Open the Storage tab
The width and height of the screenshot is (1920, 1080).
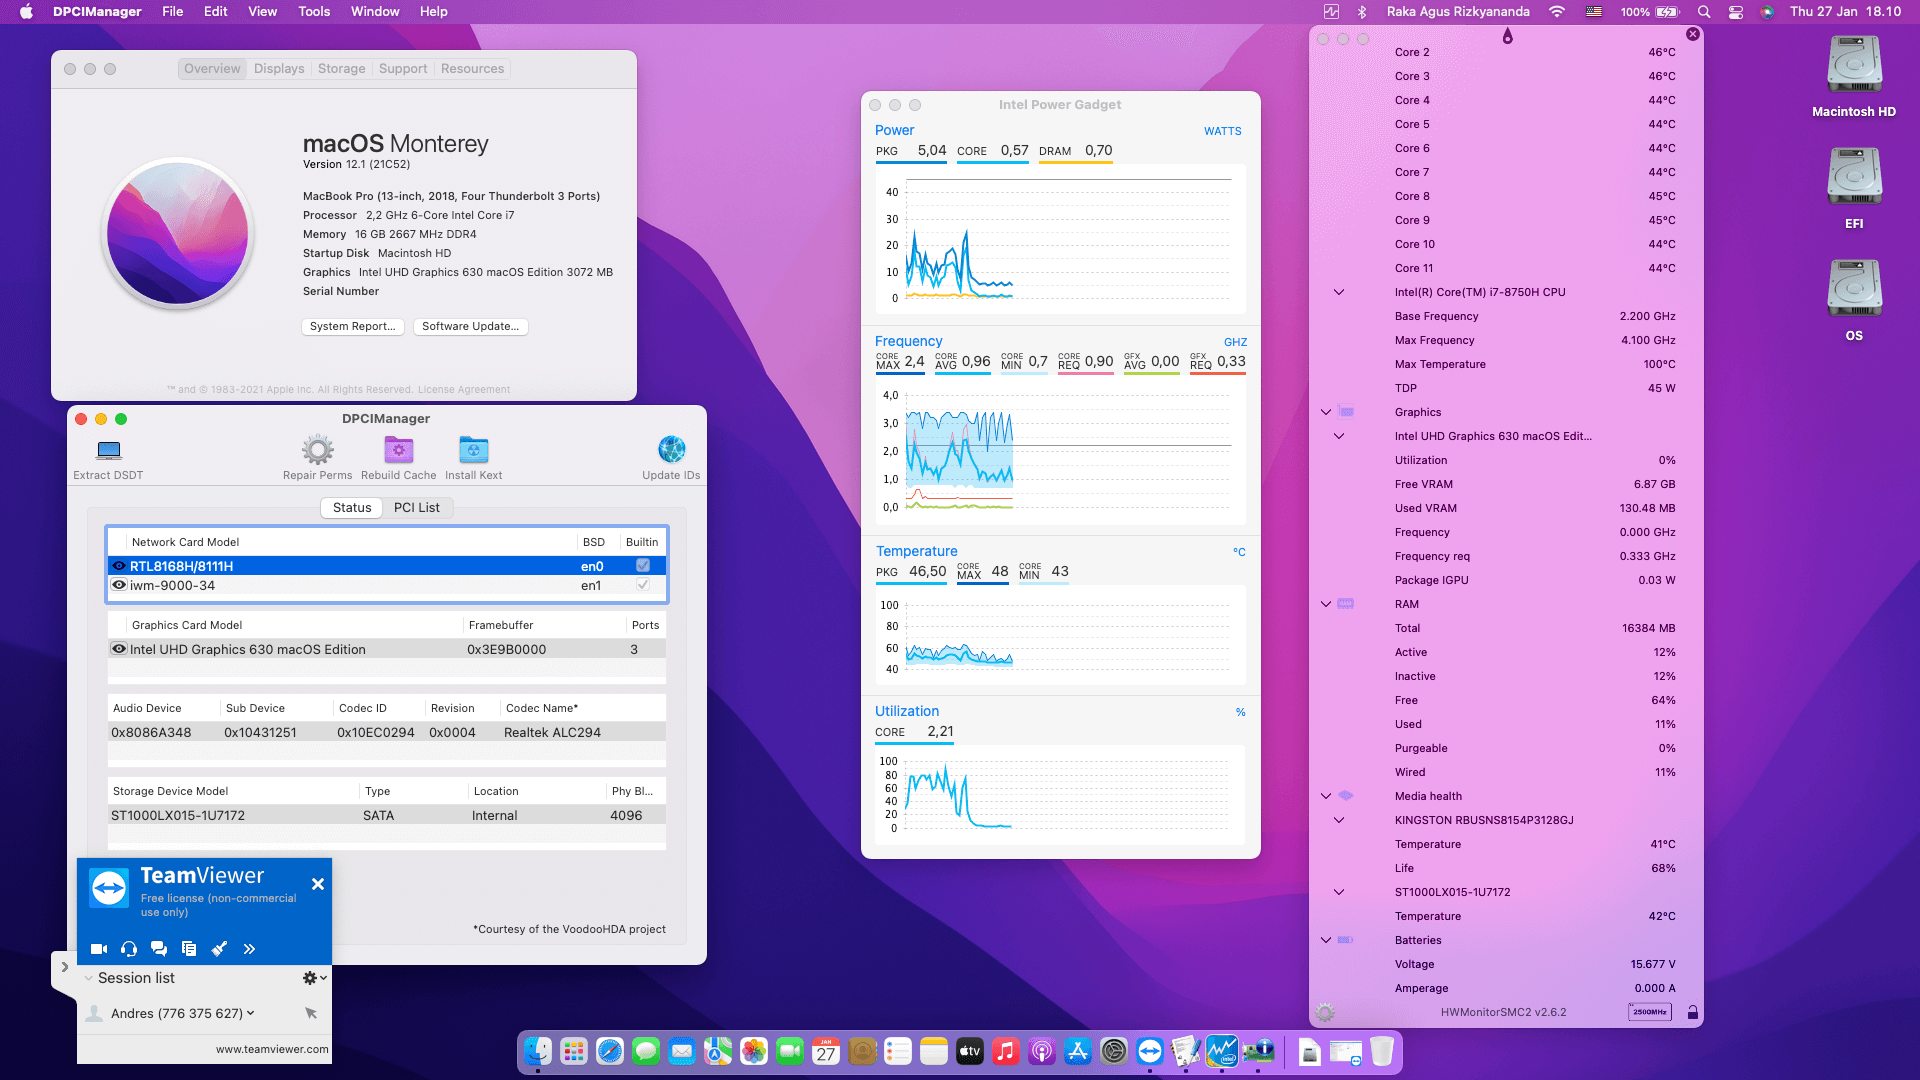pos(341,69)
